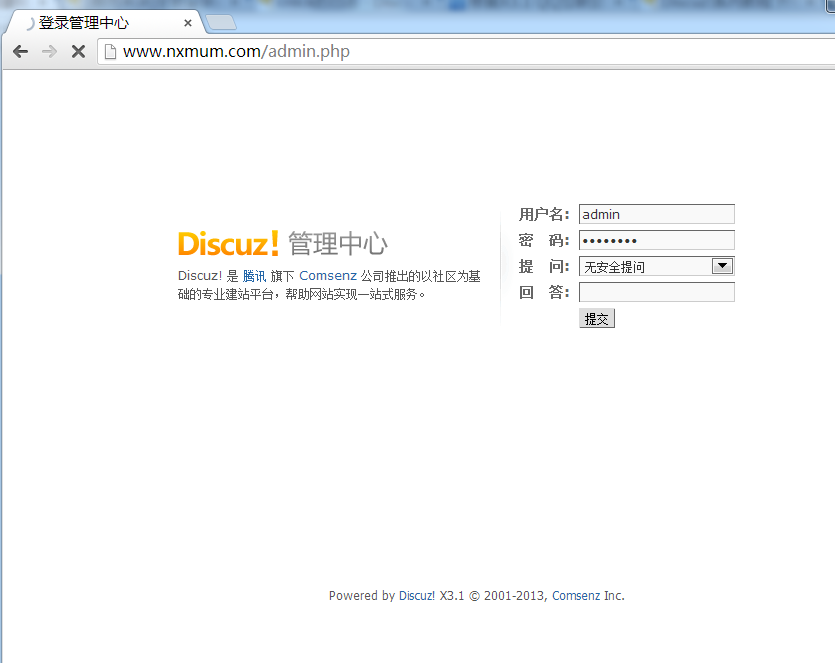
Task: Click the Discuz! link in the footer
Action: point(417,595)
